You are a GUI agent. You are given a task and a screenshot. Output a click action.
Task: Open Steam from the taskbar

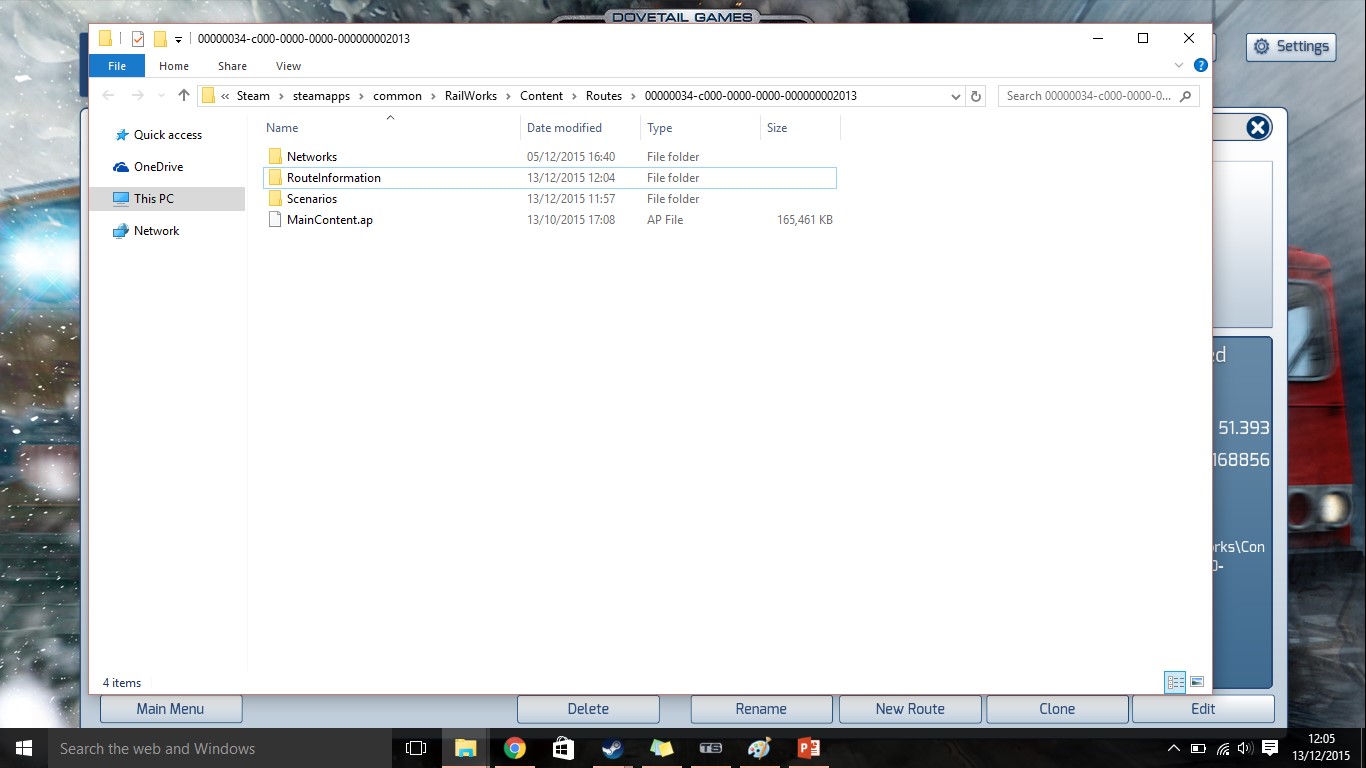pyautogui.click(x=612, y=748)
